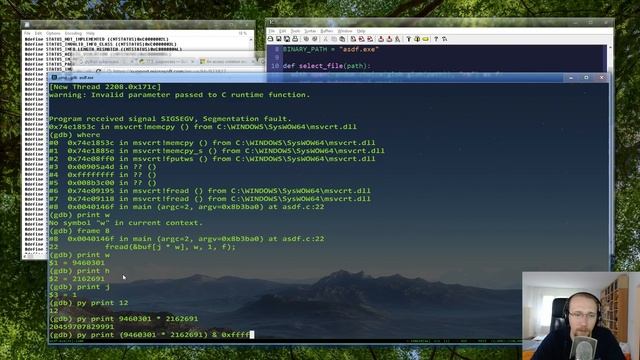The width and height of the screenshot is (640, 360).
Task: Click the '20459707829991' output value
Action: click(82, 327)
